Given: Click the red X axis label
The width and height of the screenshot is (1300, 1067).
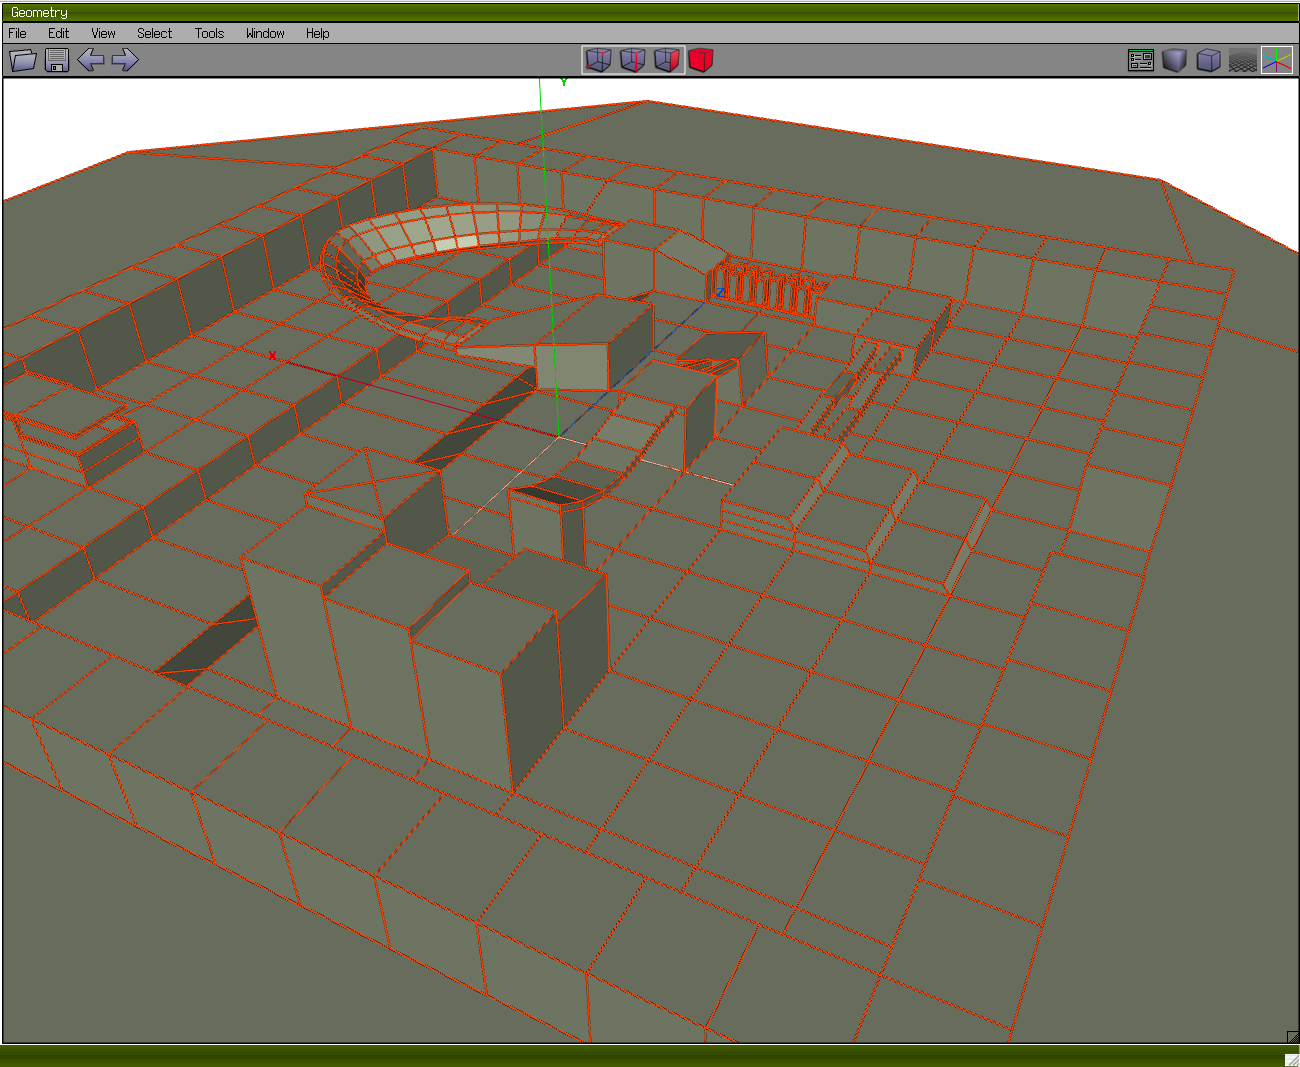Looking at the screenshot, I should (x=272, y=355).
